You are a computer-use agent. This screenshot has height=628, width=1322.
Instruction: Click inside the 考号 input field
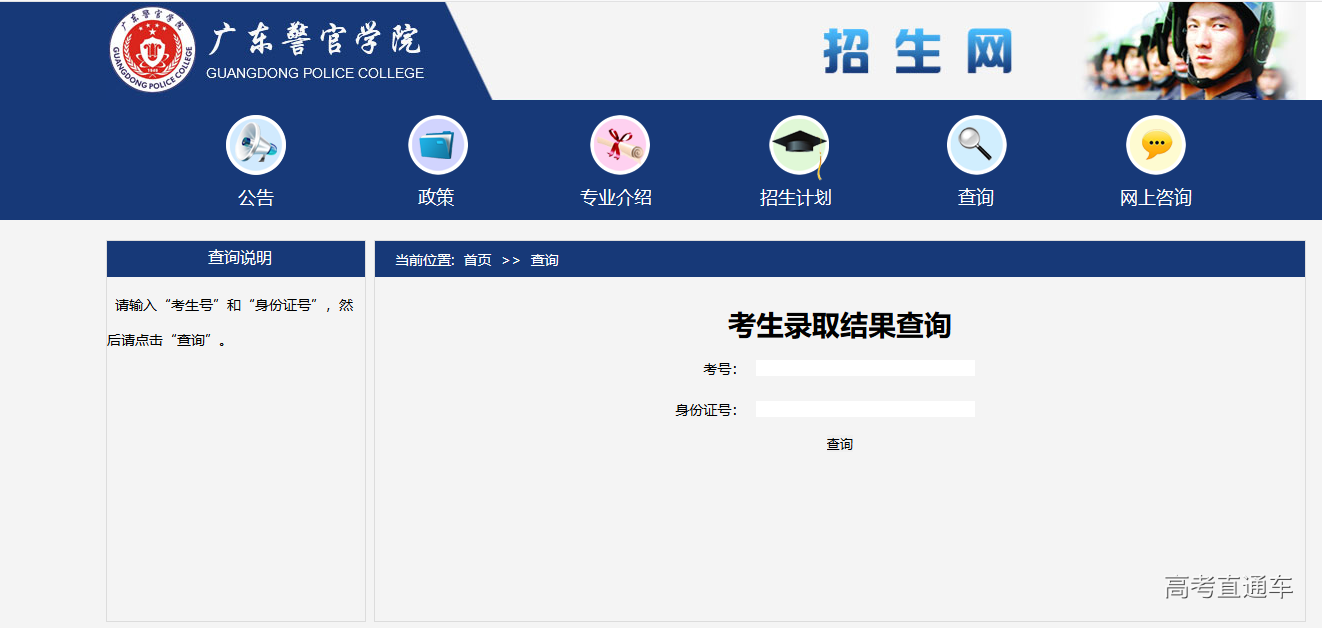865,367
